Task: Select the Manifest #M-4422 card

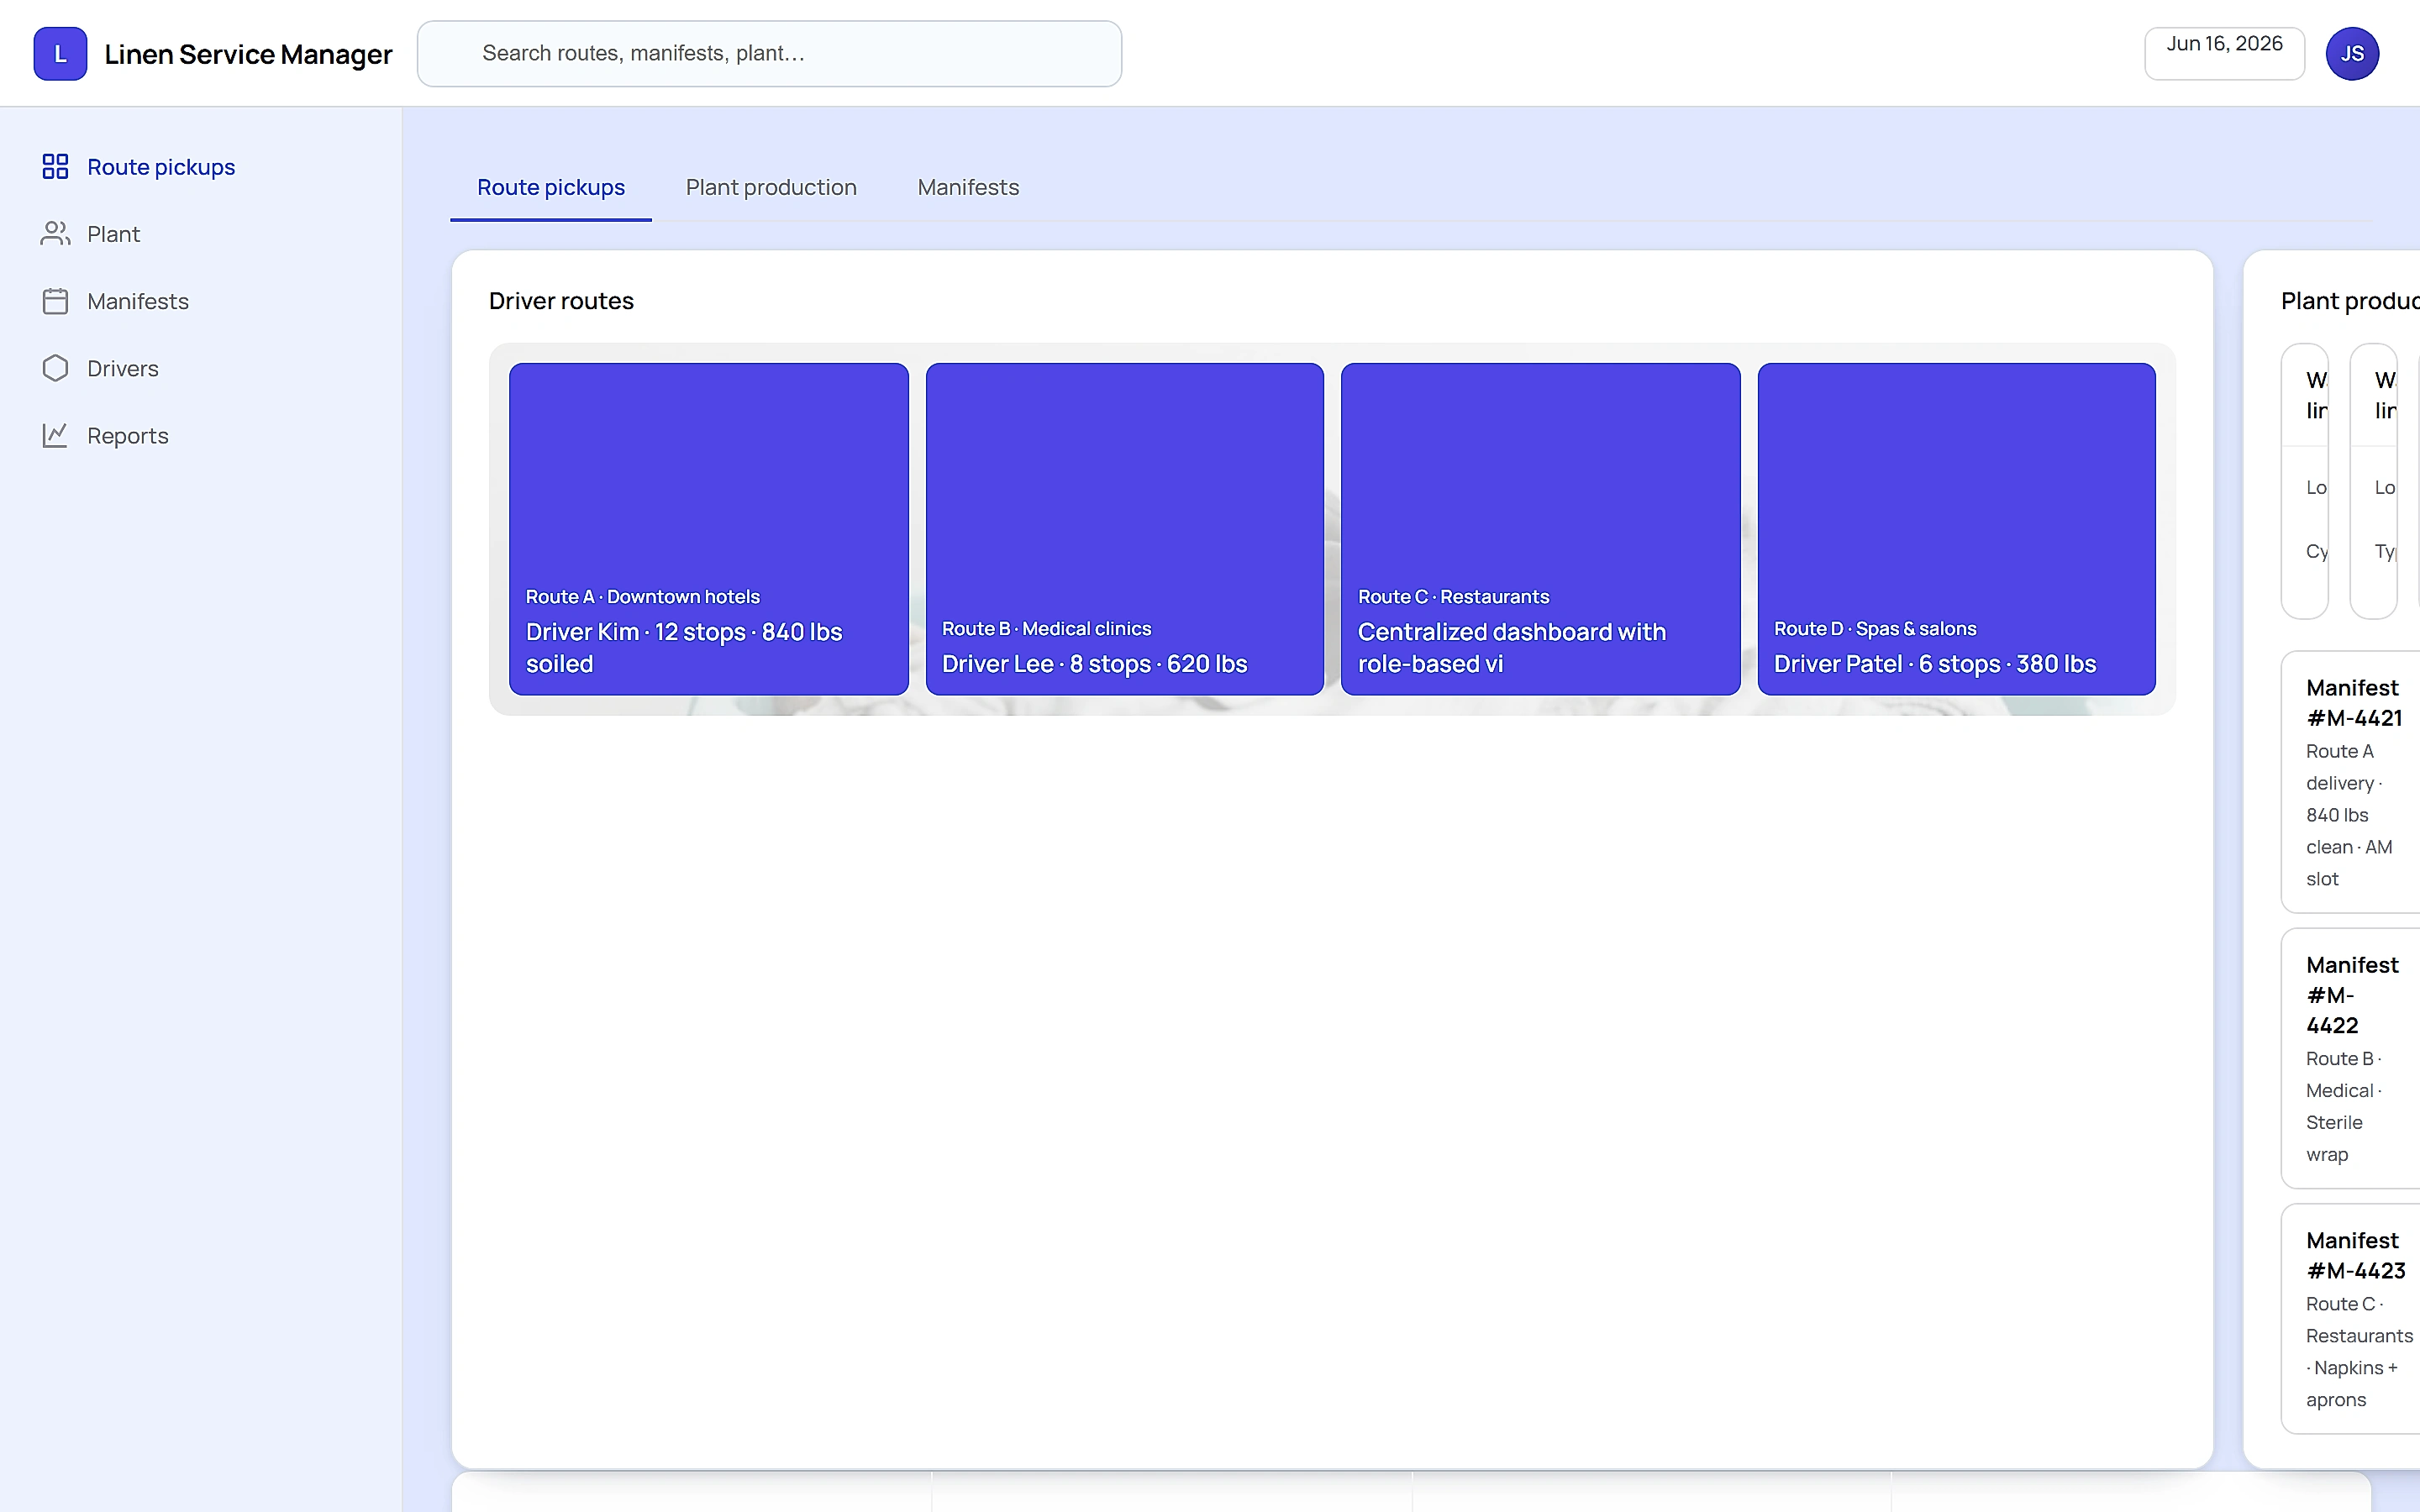Action: tap(2352, 1058)
